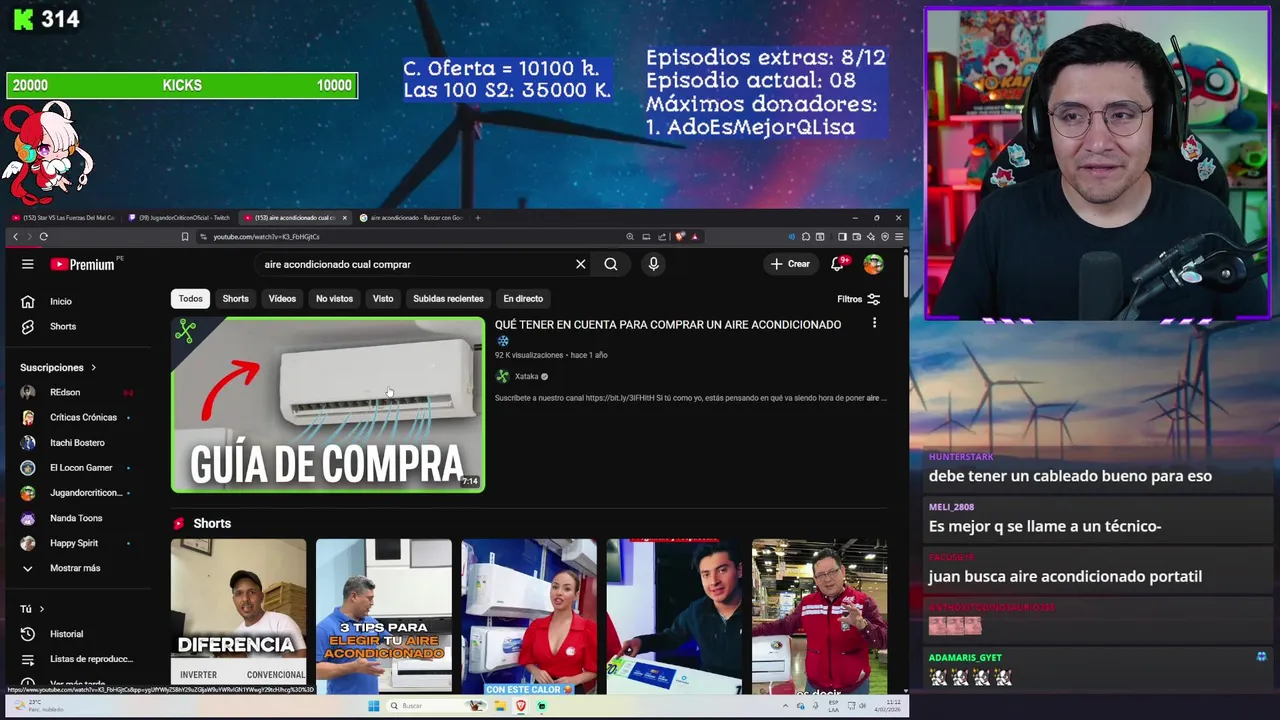Click the Brave Shields lion icon
Viewport: 1280px width, 720px height.
point(680,236)
